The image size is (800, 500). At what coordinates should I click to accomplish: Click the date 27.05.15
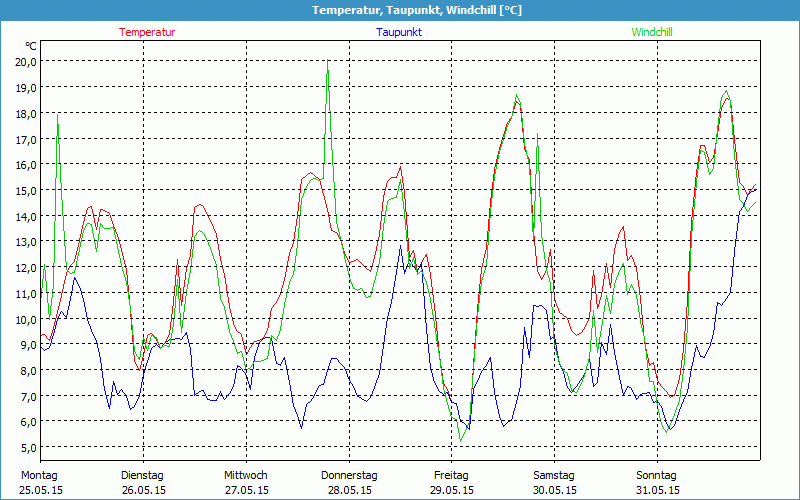click(x=247, y=490)
